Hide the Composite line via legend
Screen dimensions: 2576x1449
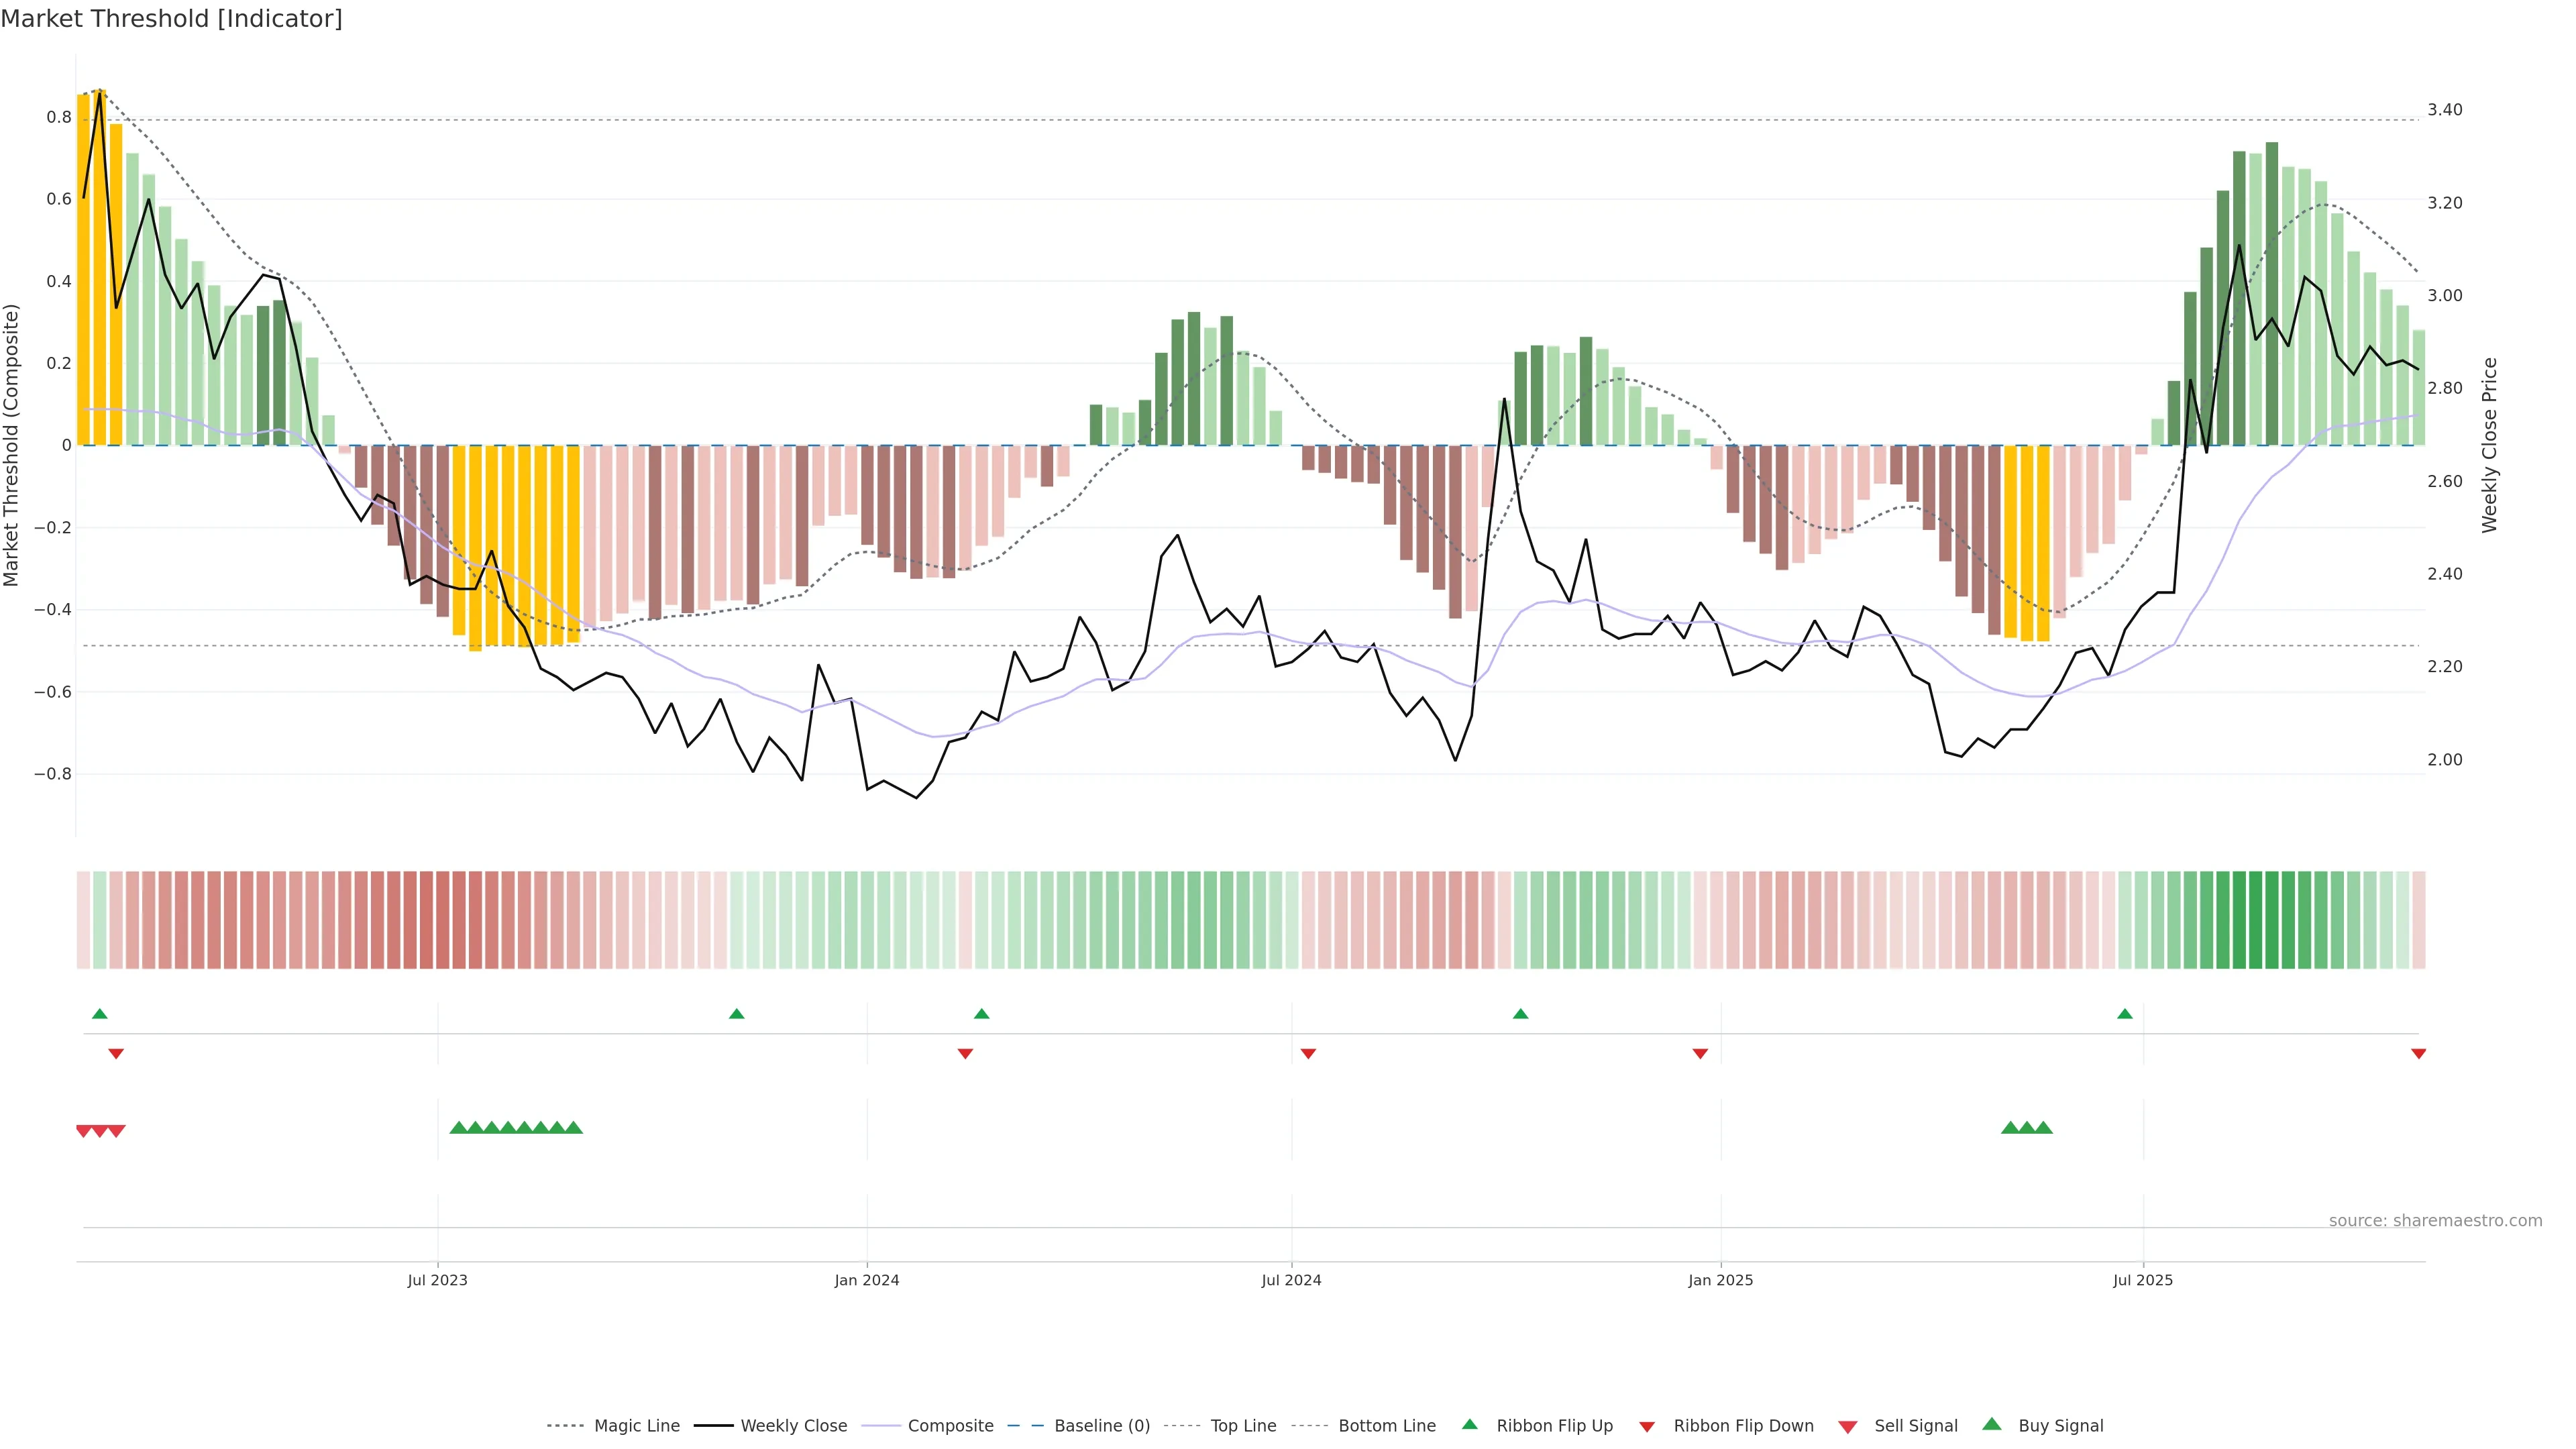(950, 1425)
